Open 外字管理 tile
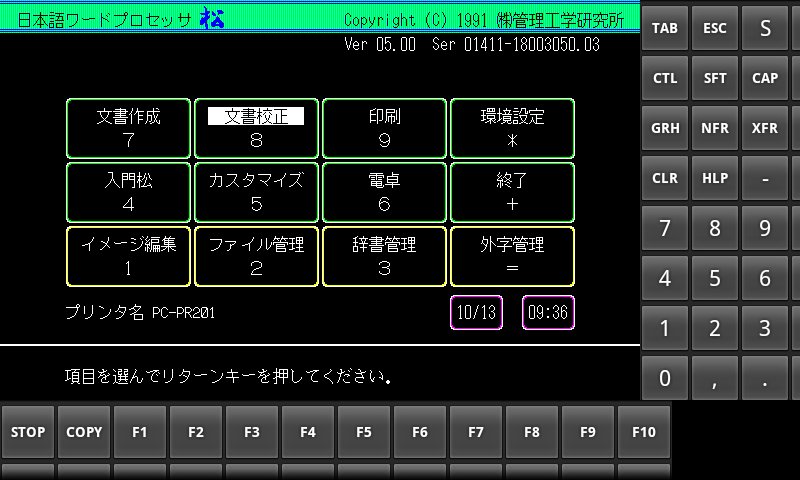Screen dimensions: 800x480 (512, 257)
